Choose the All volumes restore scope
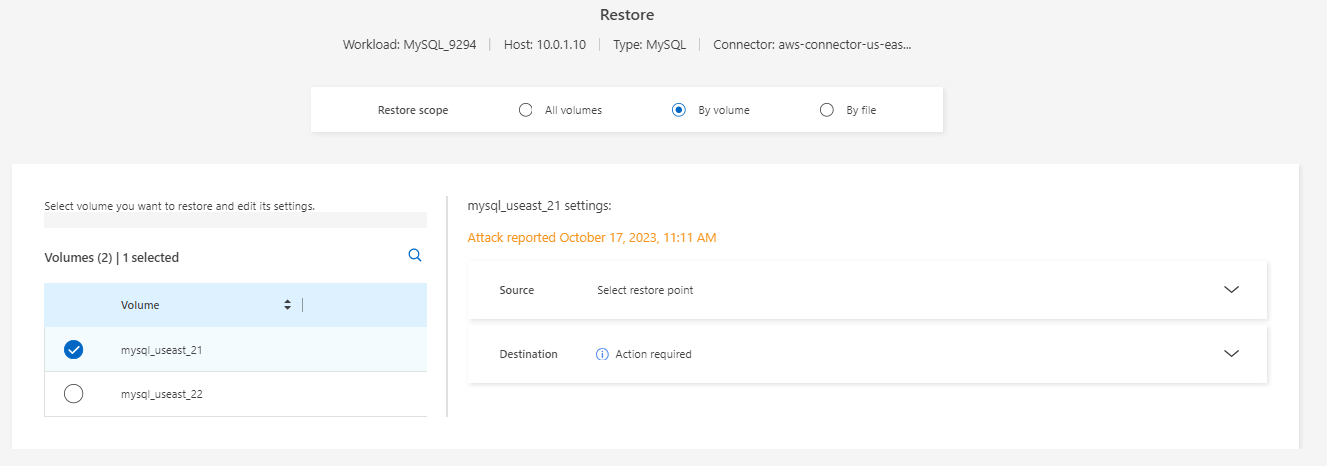The image size is (1327, 466). (526, 110)
